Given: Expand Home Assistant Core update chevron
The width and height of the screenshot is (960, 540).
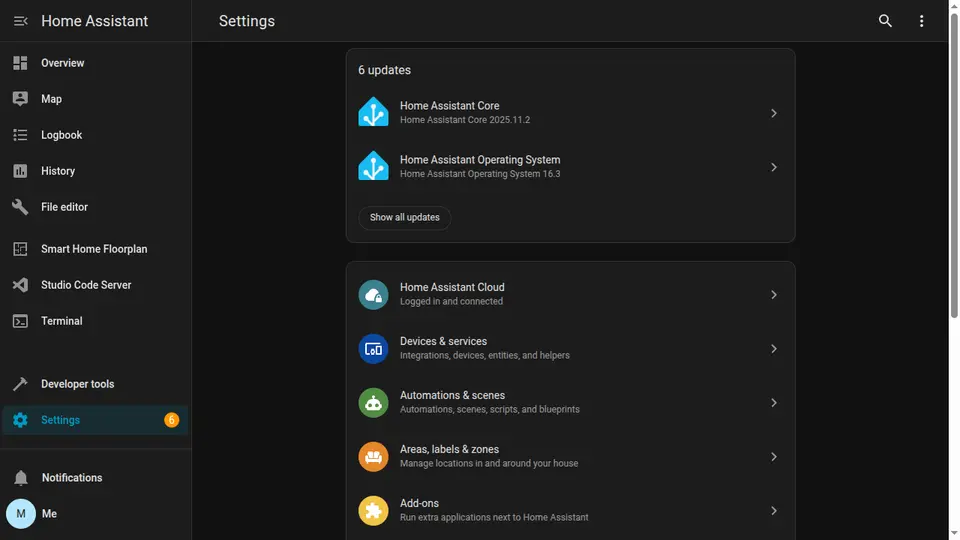Looking at the screenshot, I should [x=774, y=113].
